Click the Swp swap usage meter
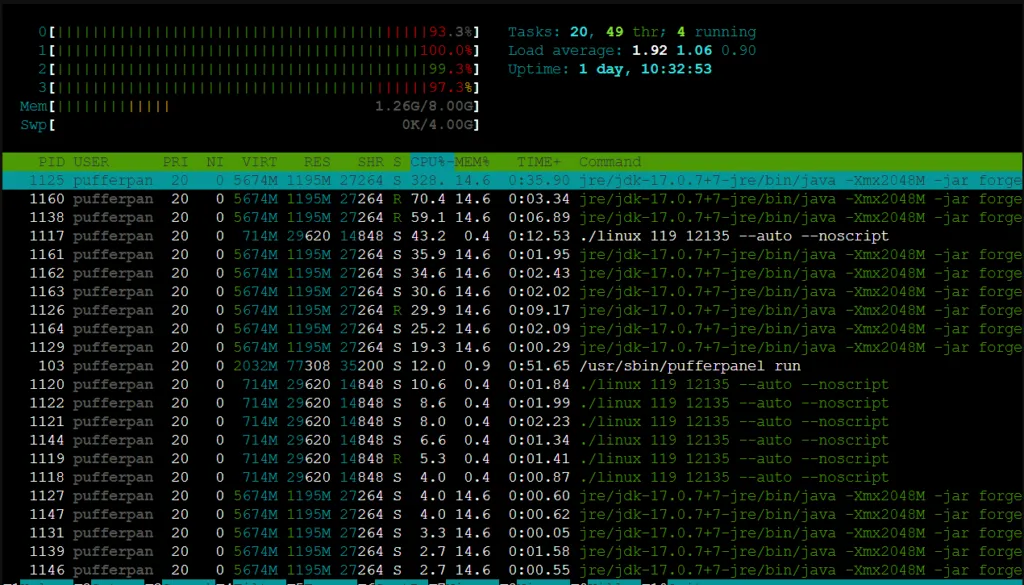The image size is (1024, 585). tap(250, 125)
